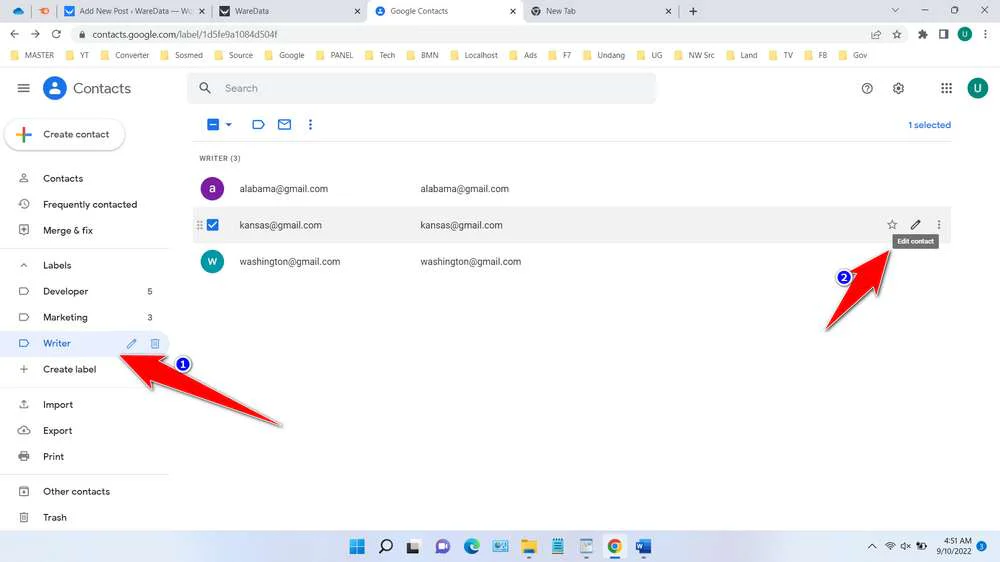Viewport: 1000px width, 562px height.
Task: Toggle the select-all checkbox in toolbar
Action: (212, 125)
